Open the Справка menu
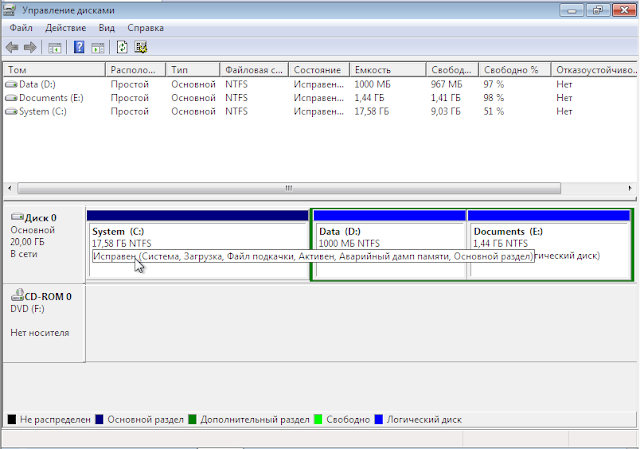Viewport: 640px width, 449px height. 145,28
